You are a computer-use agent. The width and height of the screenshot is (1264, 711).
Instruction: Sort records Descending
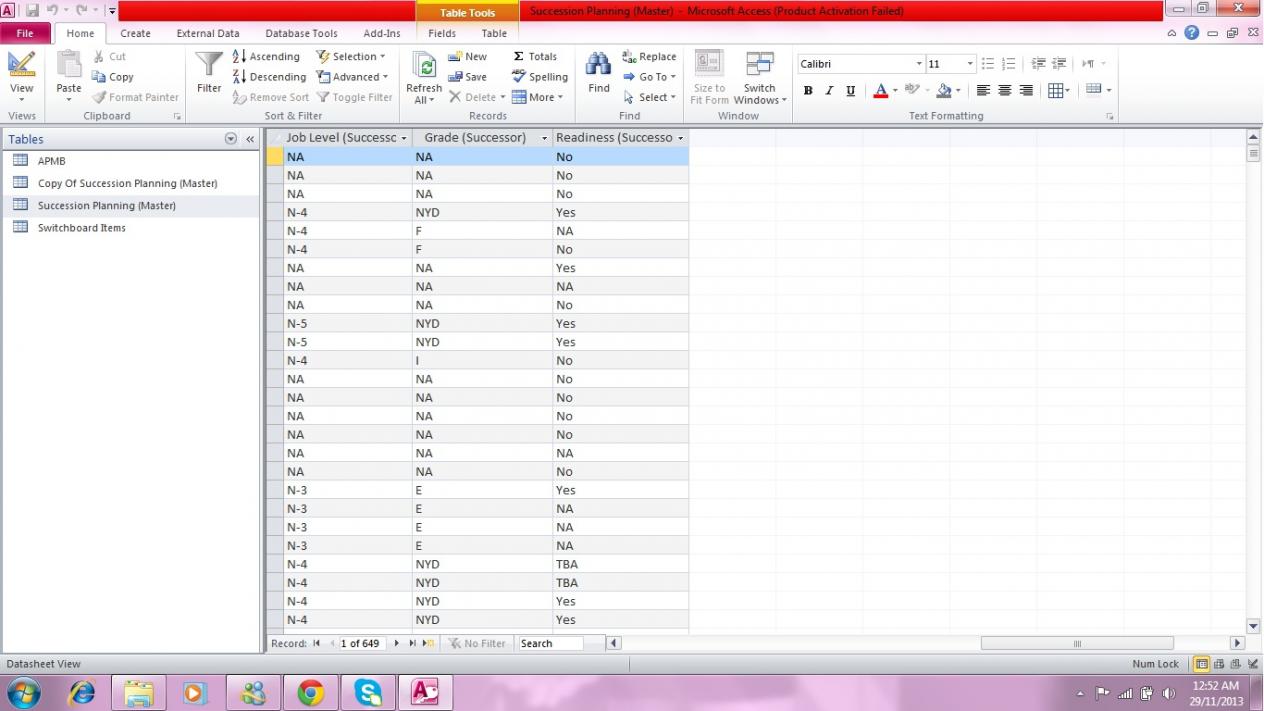pos(269,77)
